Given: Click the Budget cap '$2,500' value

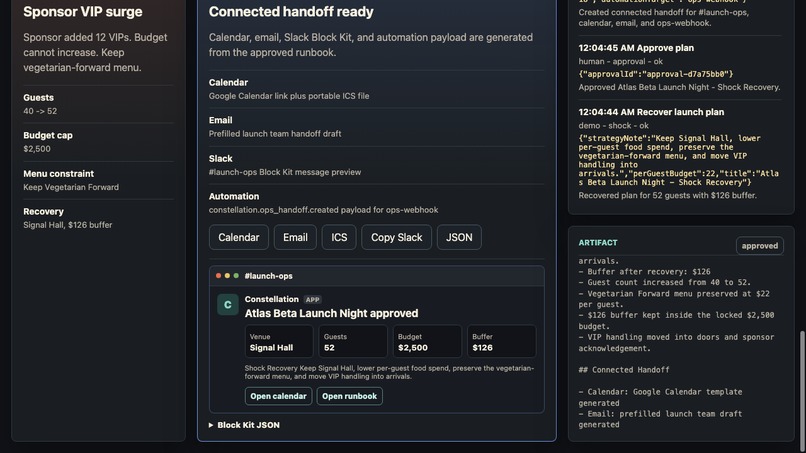Looking at the screenshot, I should pos(37,149).
